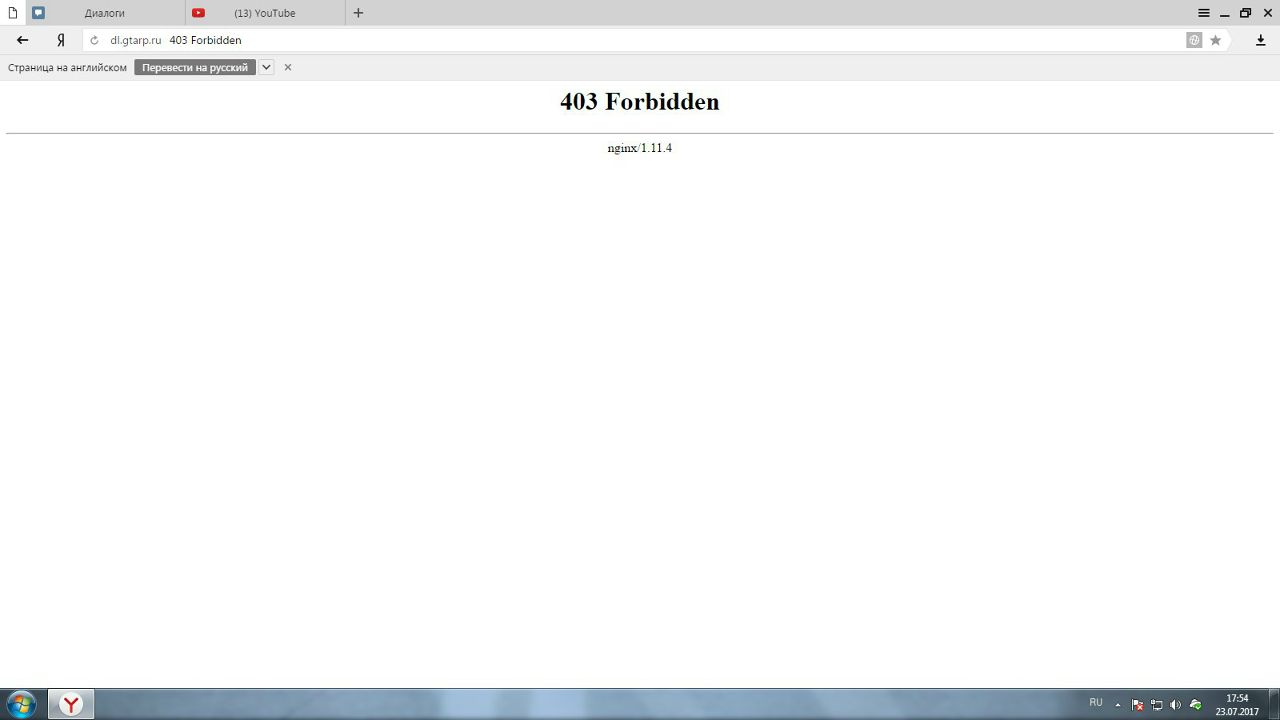The width and height of the screenshot is (1280, 720).
Task: Open the Windows Start menu
Action: (21, 704)
